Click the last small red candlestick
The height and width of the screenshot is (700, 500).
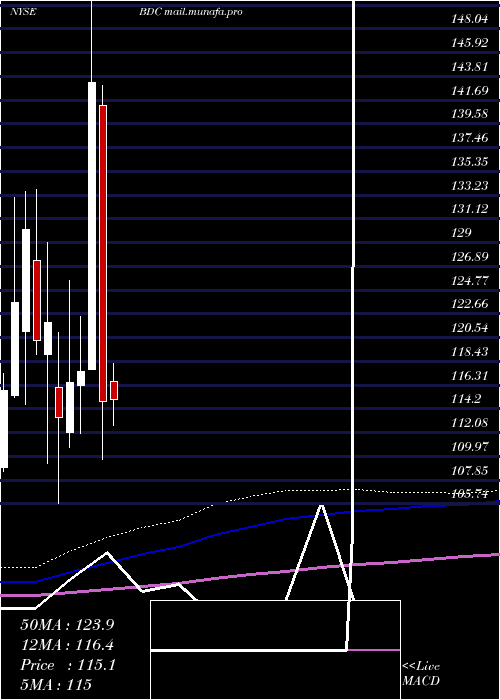(x=114, y=390)
